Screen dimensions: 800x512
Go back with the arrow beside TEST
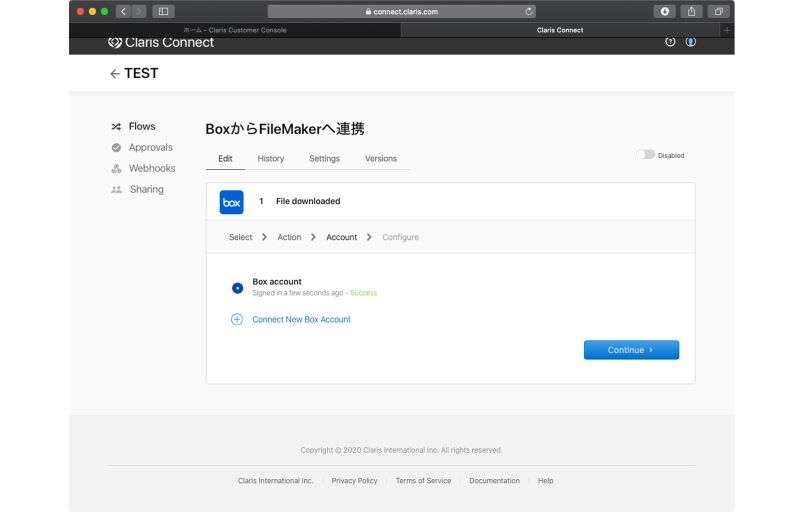115,74
